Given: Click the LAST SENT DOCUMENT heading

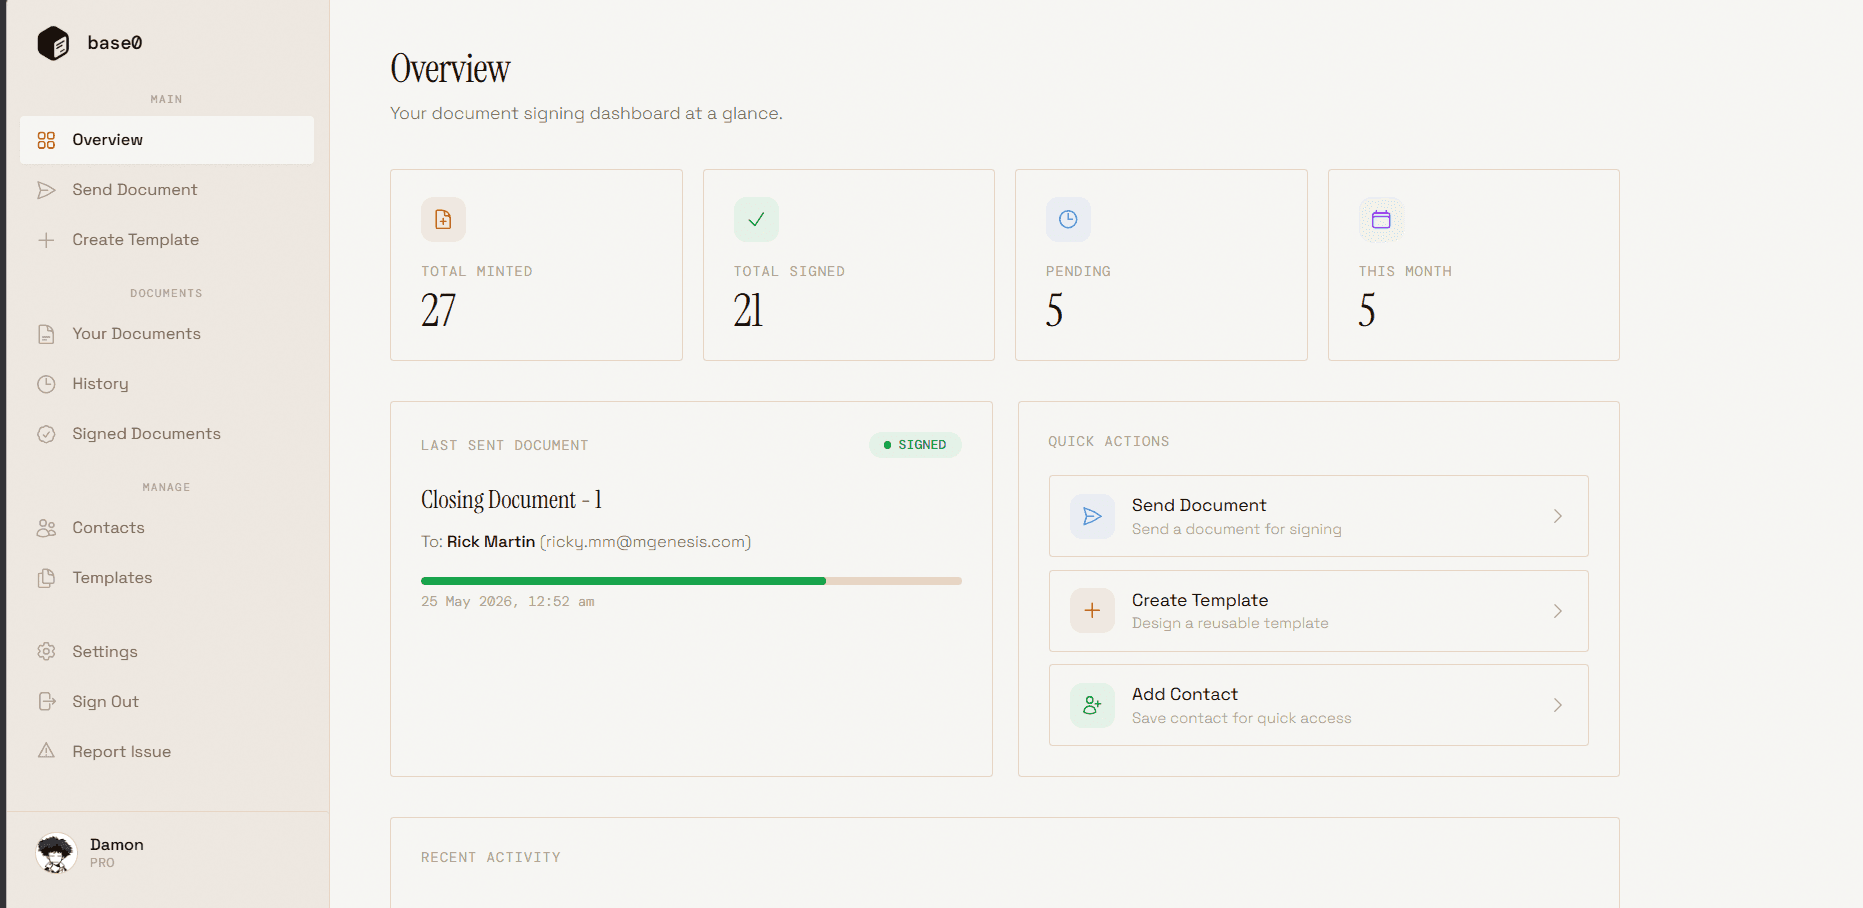Looking at the screenshot, I should 505,445.
